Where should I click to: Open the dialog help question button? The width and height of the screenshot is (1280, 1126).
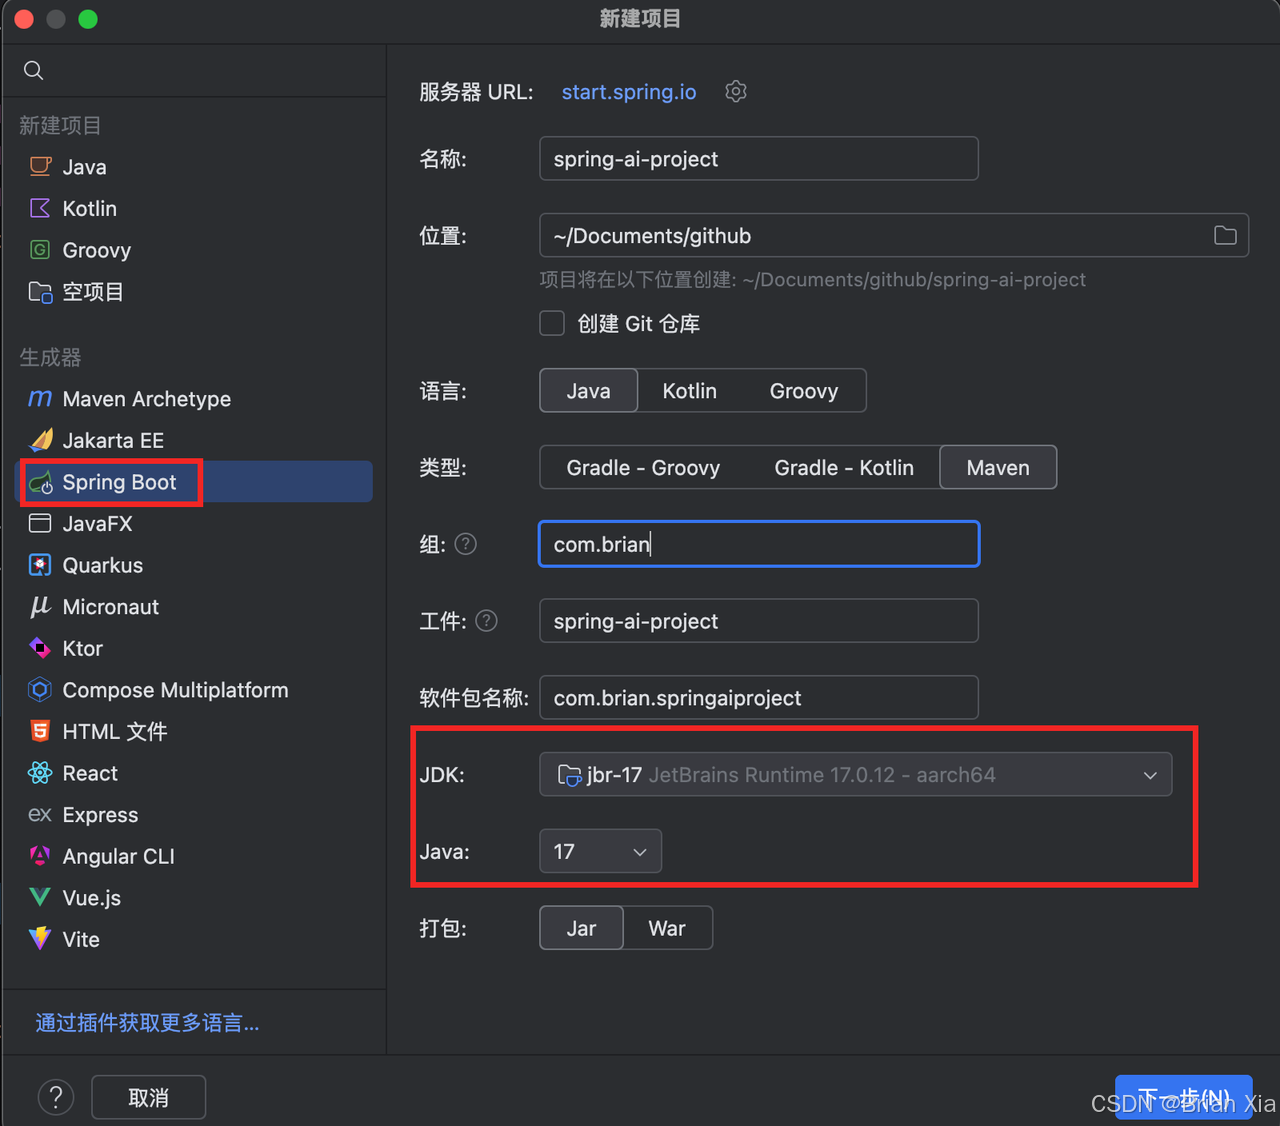(56, 1097)
